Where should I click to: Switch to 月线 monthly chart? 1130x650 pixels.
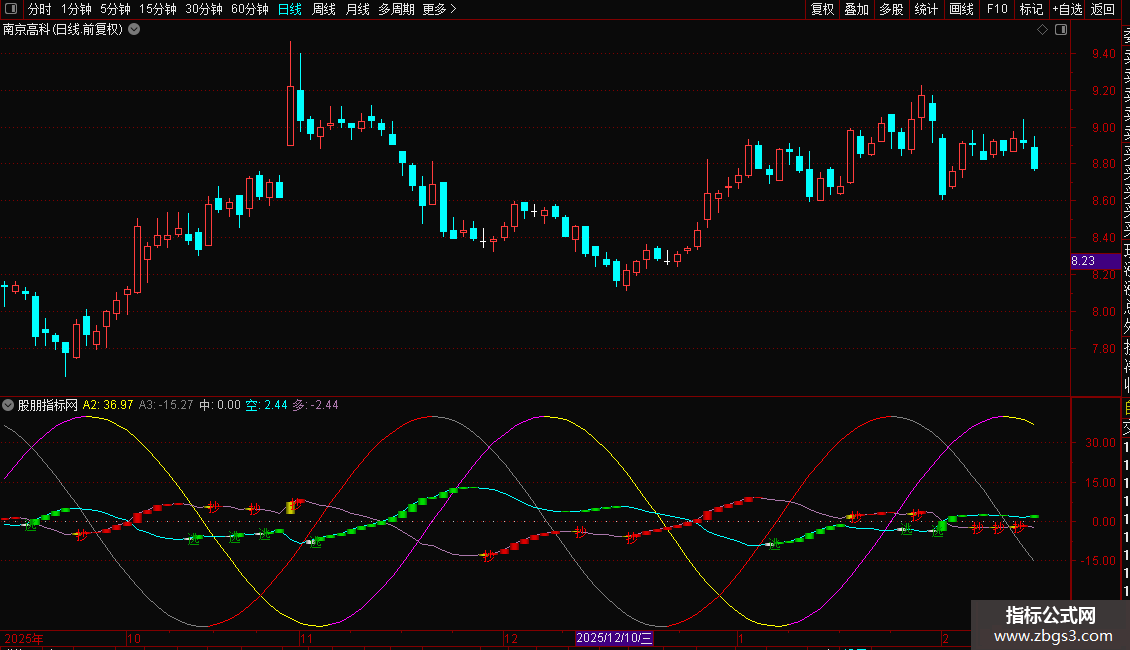pos(357,9)
